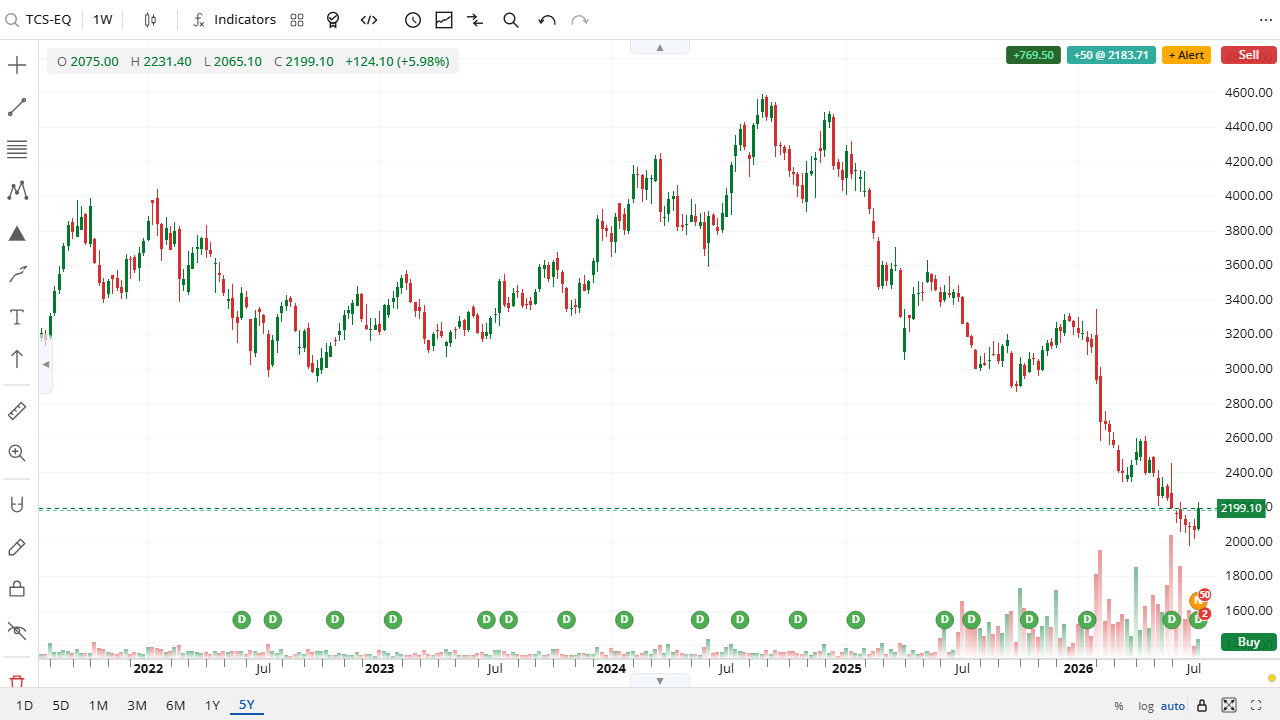This screenshot has height=720, width=1280.
Task: Select the text annotation tool
Action: [x=17, y=317]
